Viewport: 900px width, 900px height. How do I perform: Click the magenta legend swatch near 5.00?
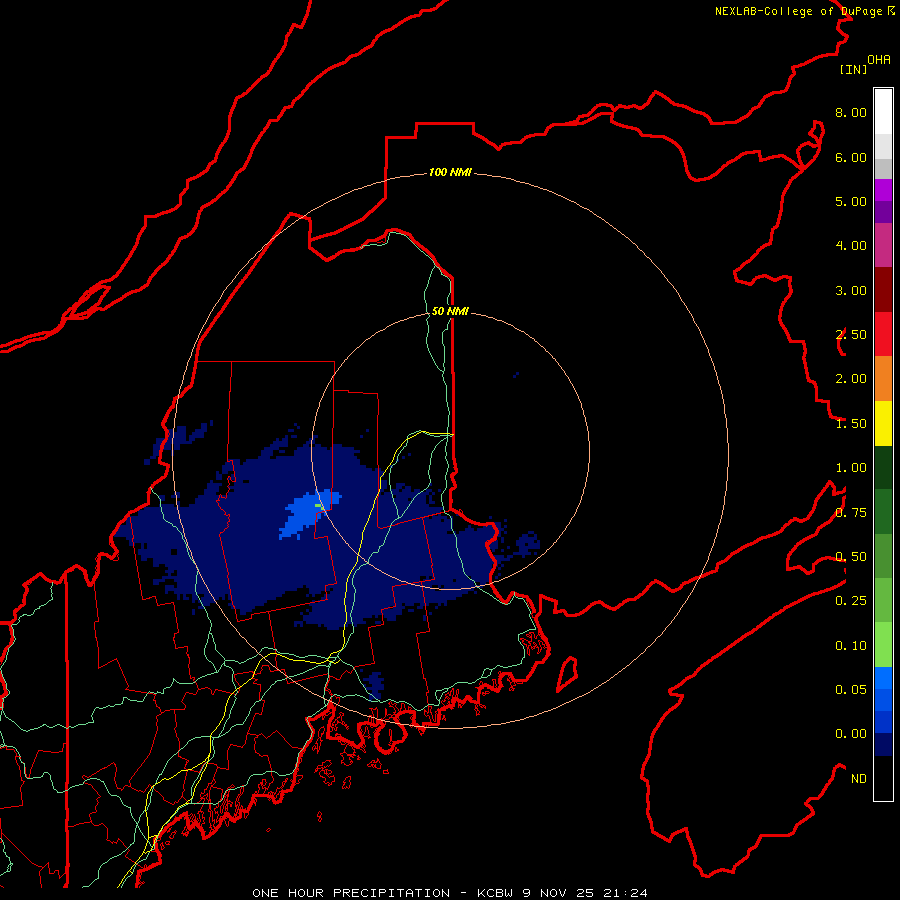point(883,190)
